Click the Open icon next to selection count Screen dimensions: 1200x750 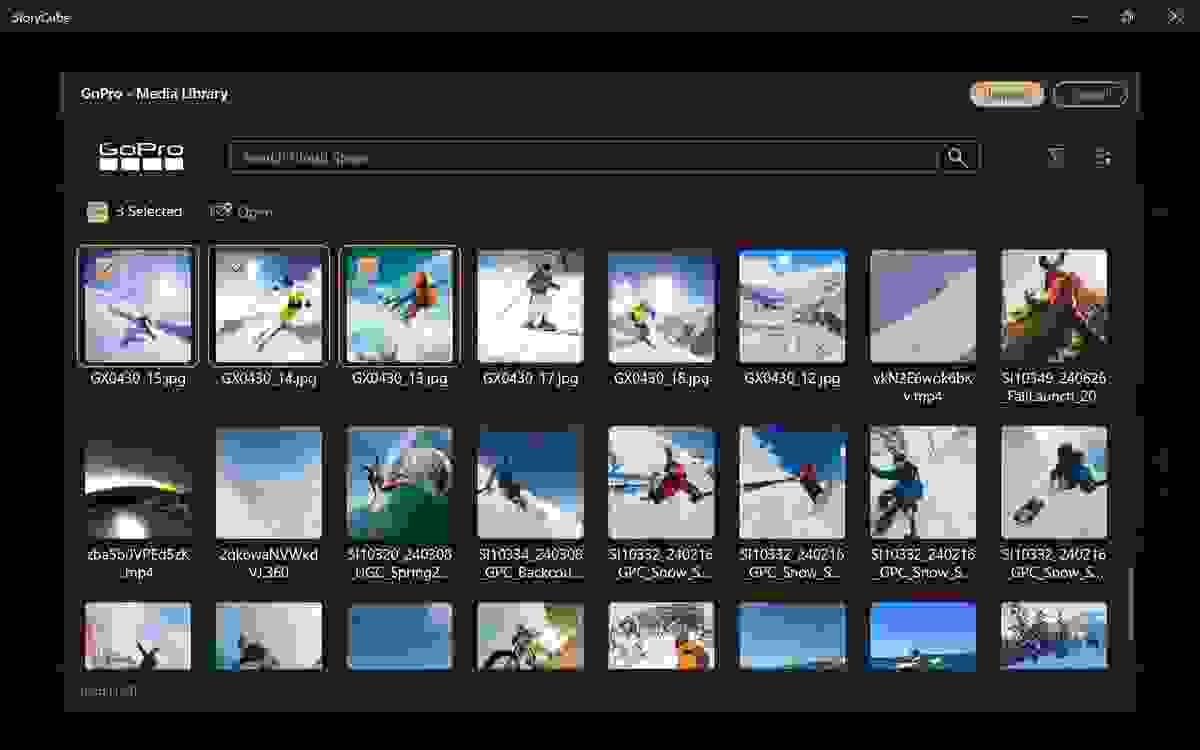(220, 211)
